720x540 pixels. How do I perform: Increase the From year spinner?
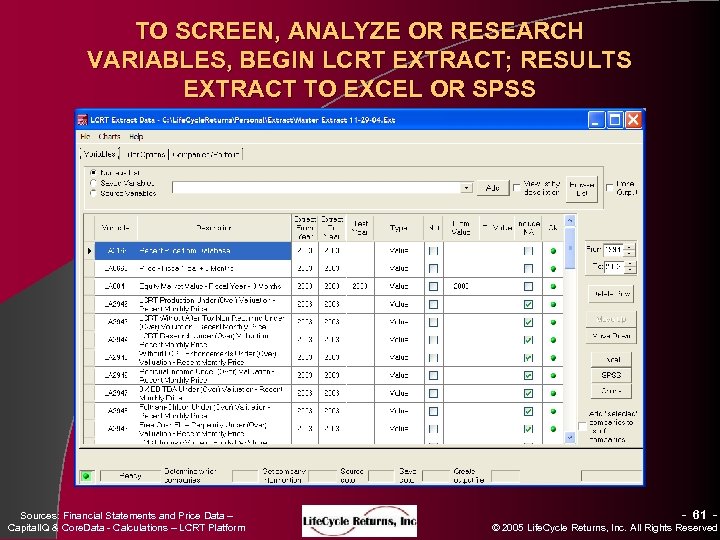(x=630, y=246)
